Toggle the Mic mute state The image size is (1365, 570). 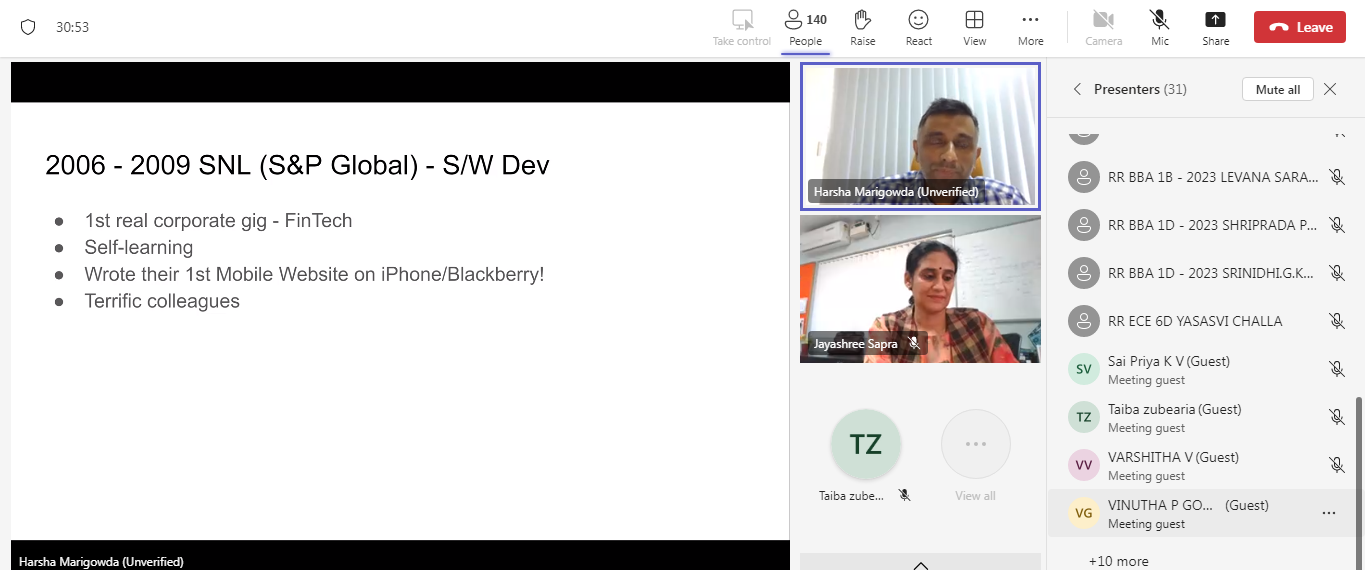(x=1160, y=27)
